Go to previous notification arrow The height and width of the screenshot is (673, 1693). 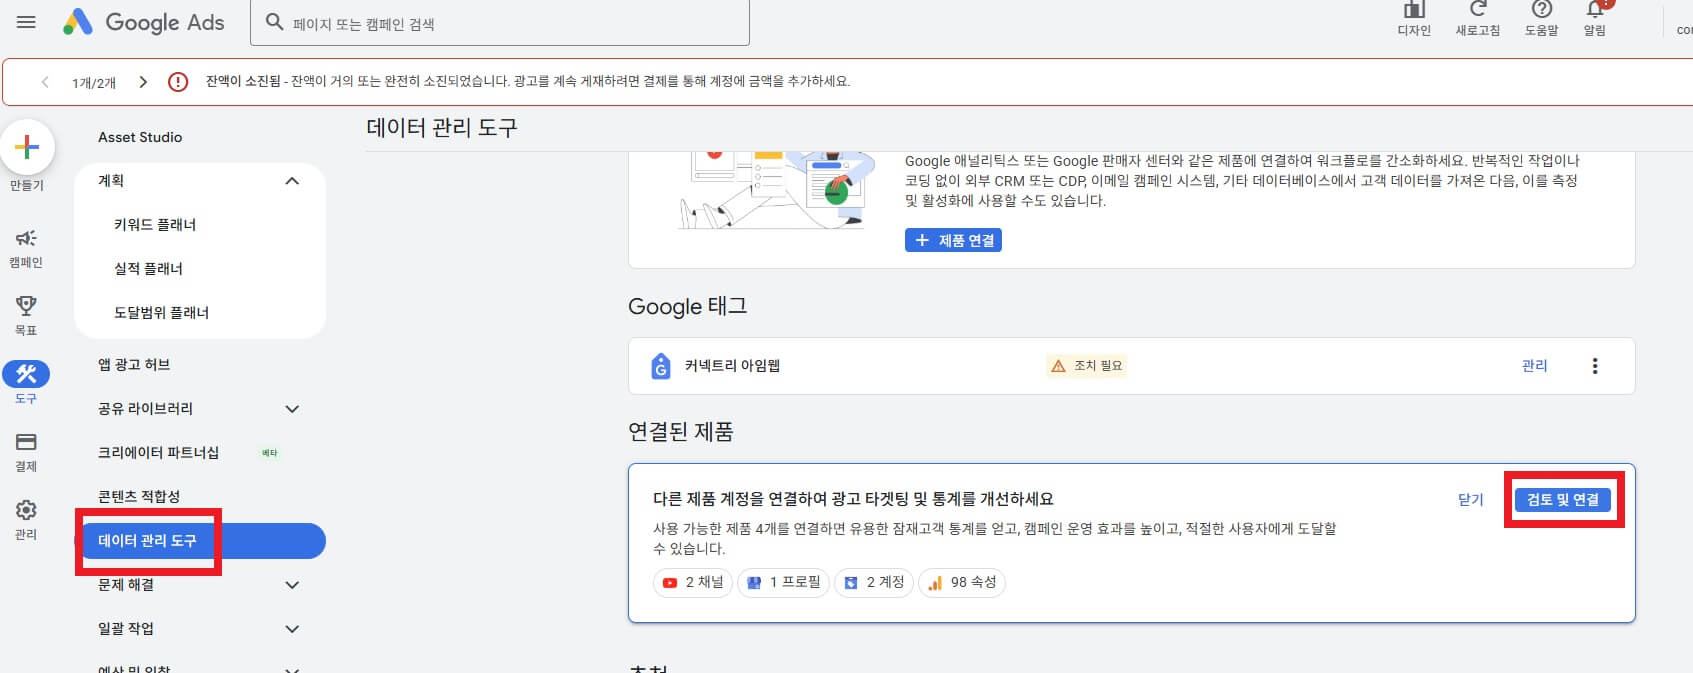pos(45,82)
